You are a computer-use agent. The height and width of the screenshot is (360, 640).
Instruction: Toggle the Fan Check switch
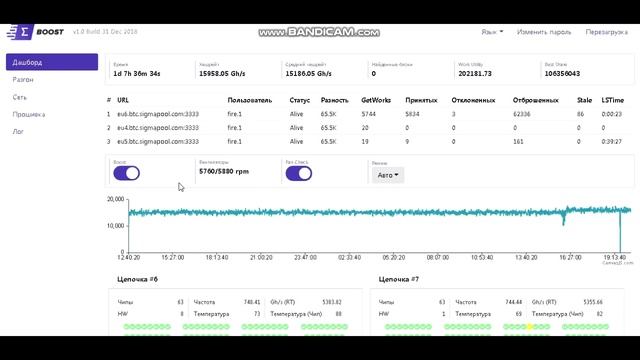[x=299, y=173]
